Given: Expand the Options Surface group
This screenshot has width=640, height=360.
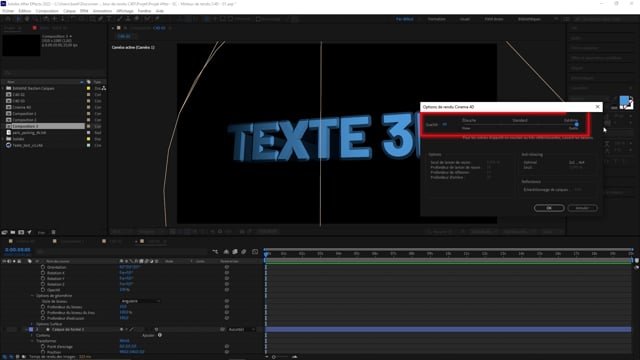Looking at the screenshot, I should click(x=32, y=324).
